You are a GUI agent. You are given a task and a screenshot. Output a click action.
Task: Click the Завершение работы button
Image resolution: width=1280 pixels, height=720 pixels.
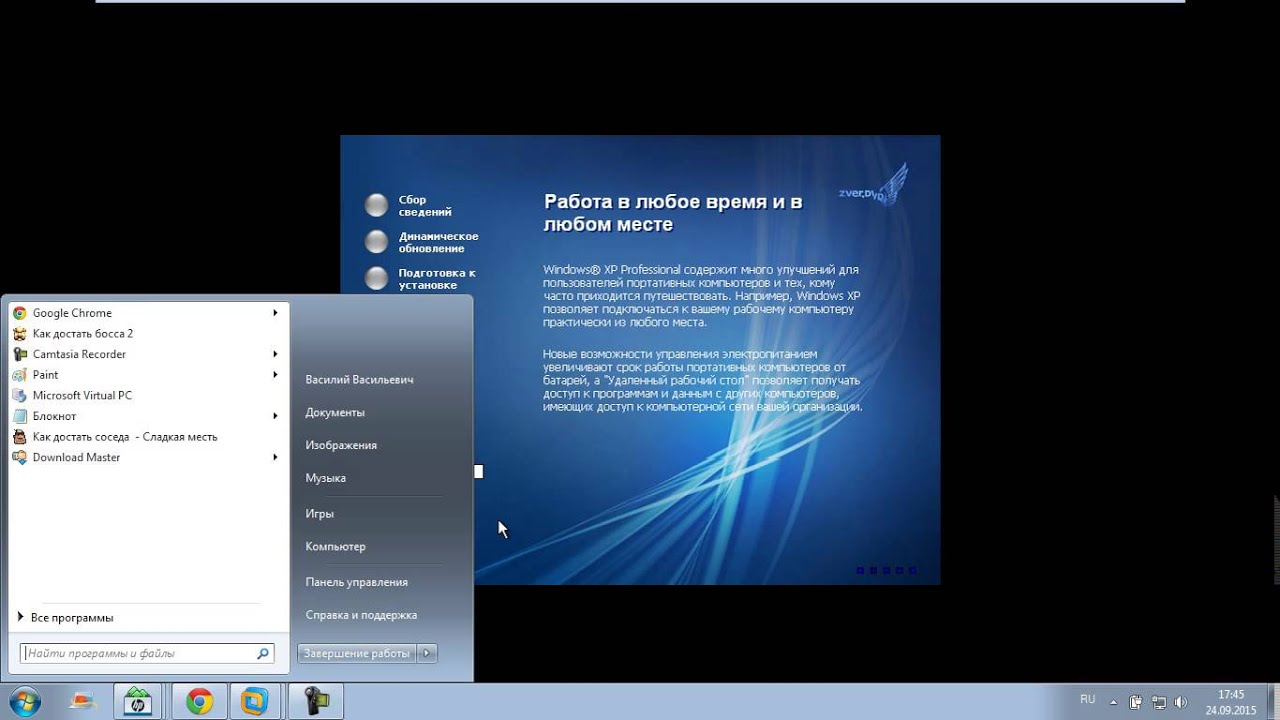point(357,653)
